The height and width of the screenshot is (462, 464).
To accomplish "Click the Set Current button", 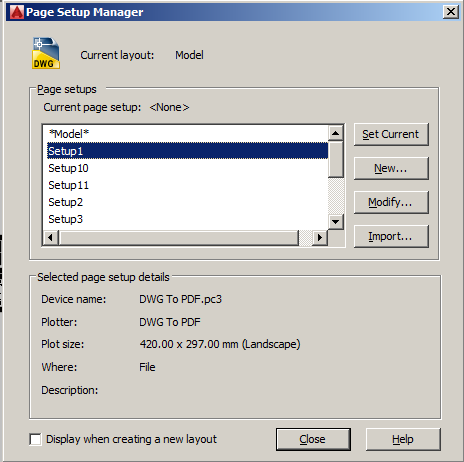I will pos(391,134).
